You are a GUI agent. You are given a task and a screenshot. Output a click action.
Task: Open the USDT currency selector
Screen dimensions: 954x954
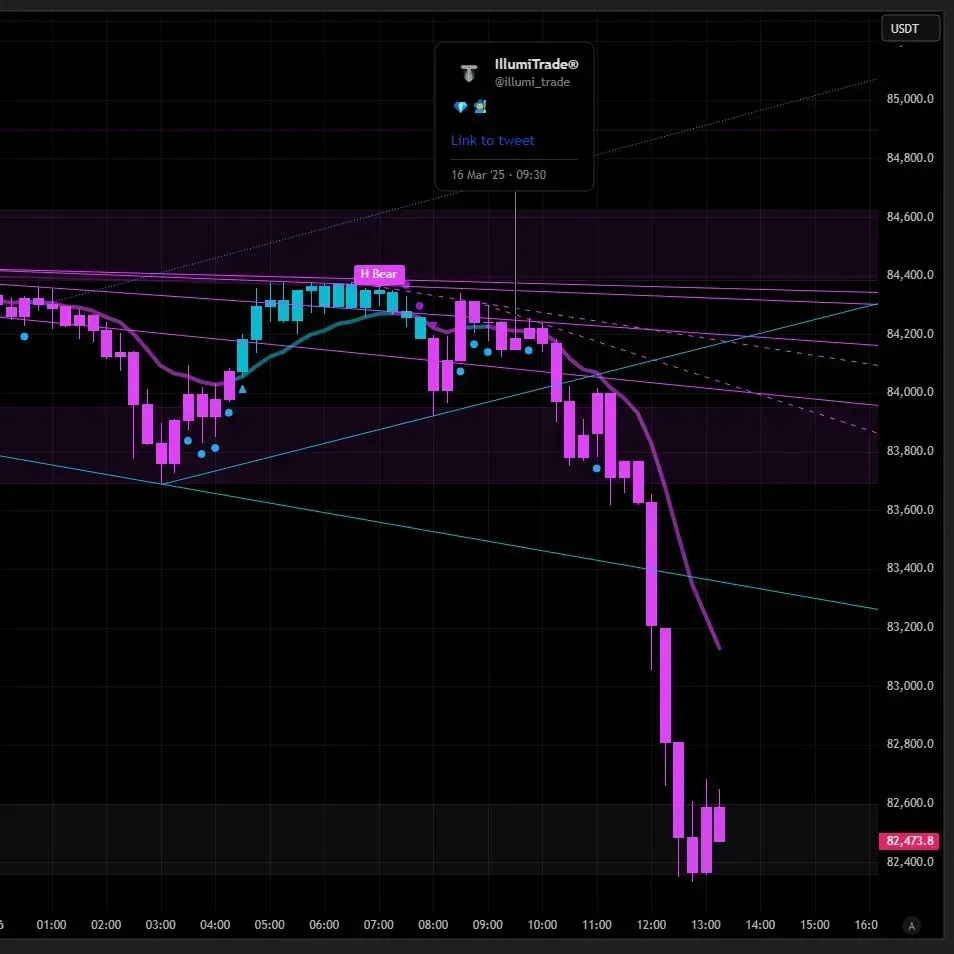(x=910, y=29)
